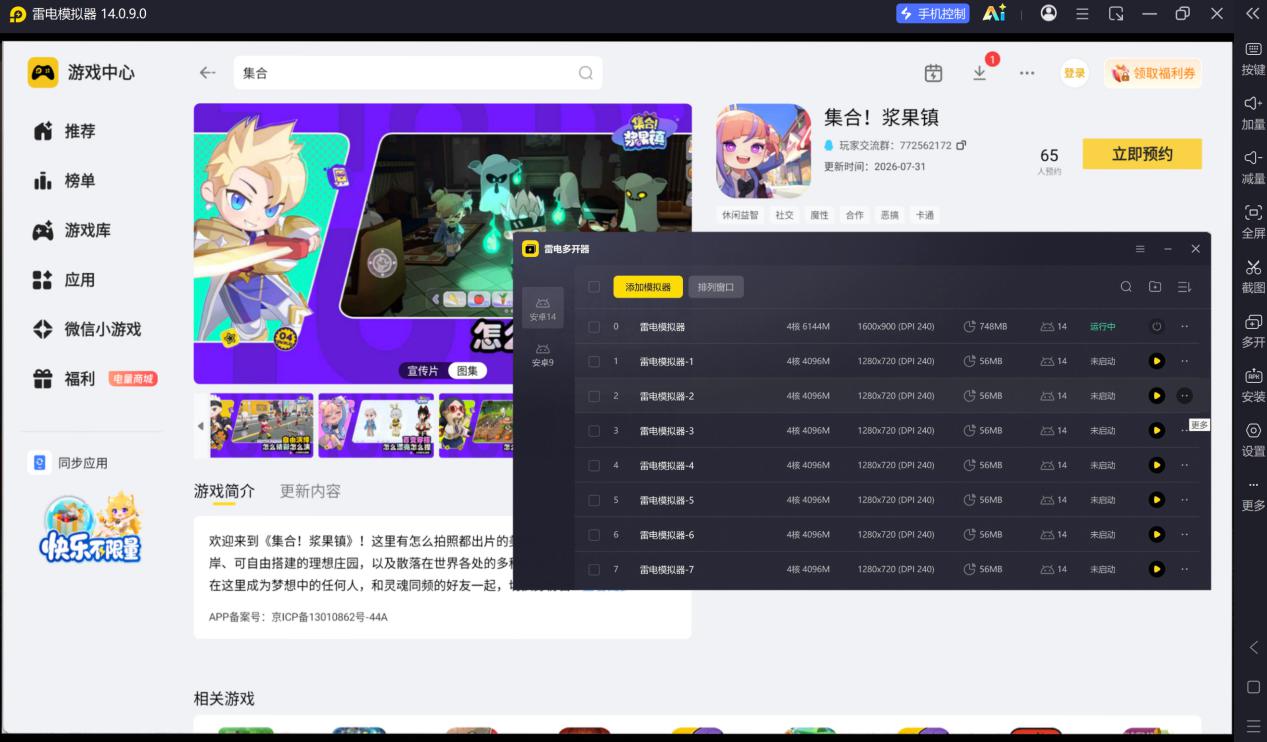The width and height of the screenshot is (1267, 742).
Task: Click the search field containing 集合
Action: tap(418, 73)
